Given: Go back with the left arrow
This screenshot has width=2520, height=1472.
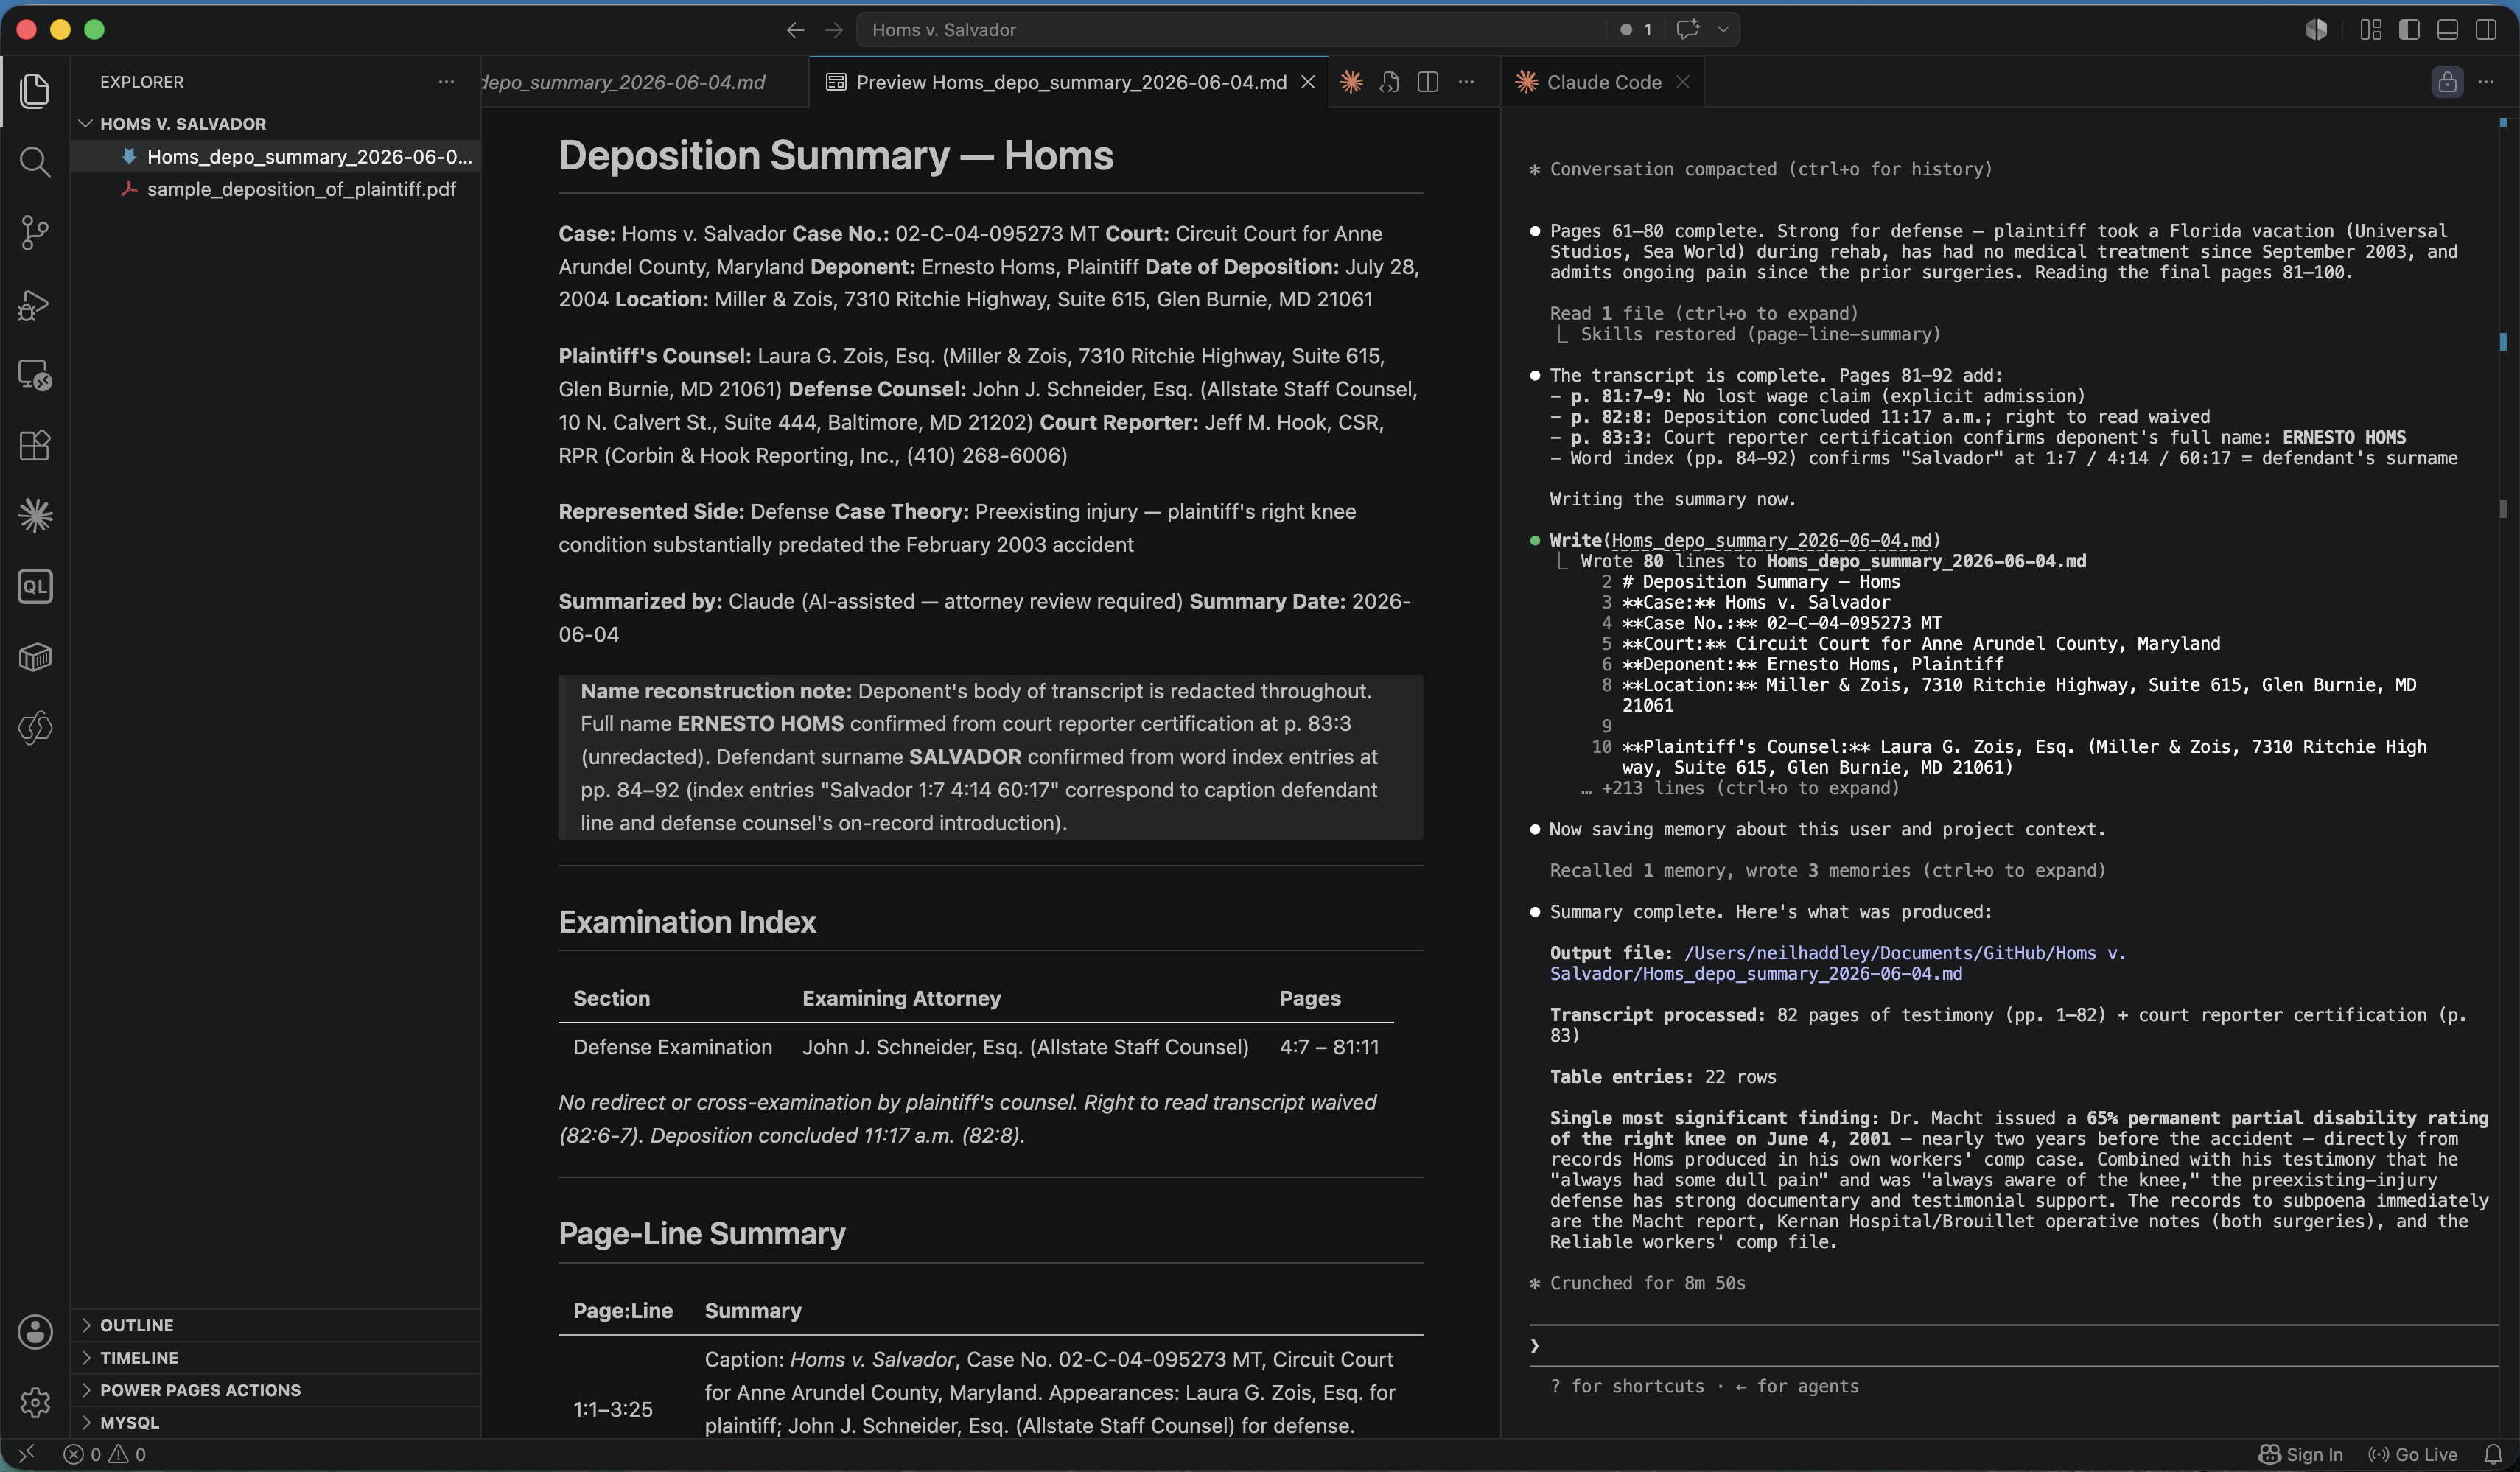Looking at the screenshot, I should [795, 30].
